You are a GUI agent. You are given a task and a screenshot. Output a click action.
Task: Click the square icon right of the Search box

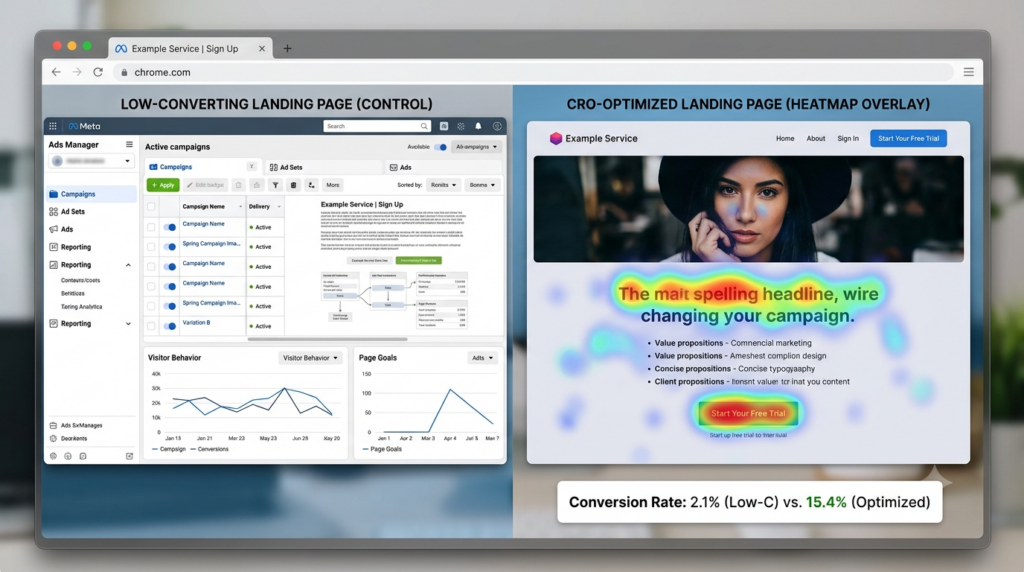[444, 126]
